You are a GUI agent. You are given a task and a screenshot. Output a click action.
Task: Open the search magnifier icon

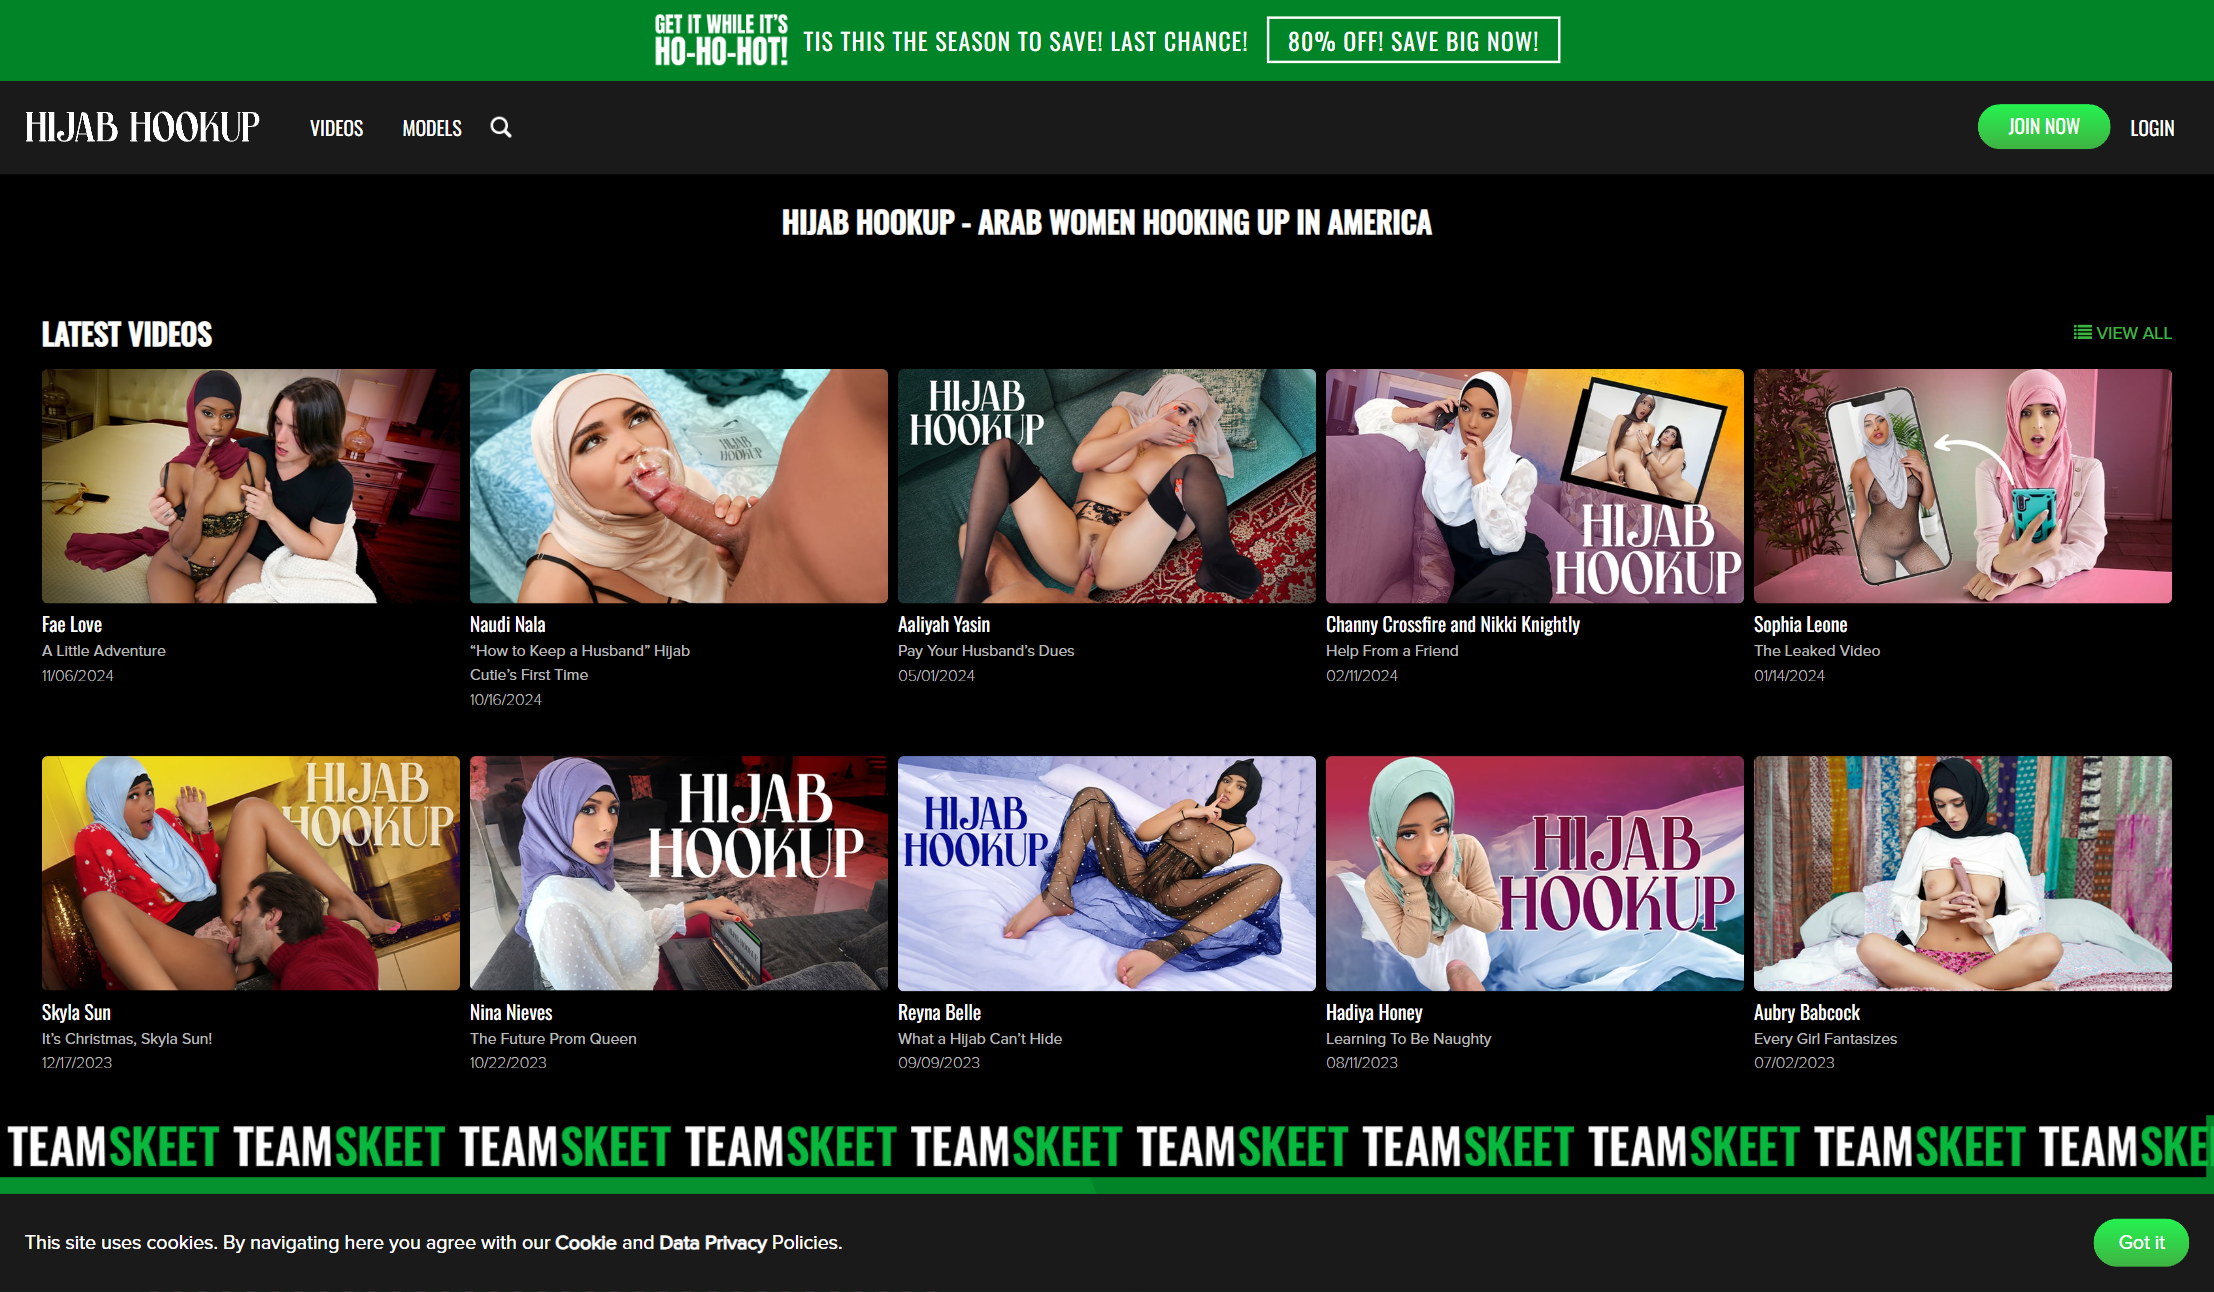[501, 128]
